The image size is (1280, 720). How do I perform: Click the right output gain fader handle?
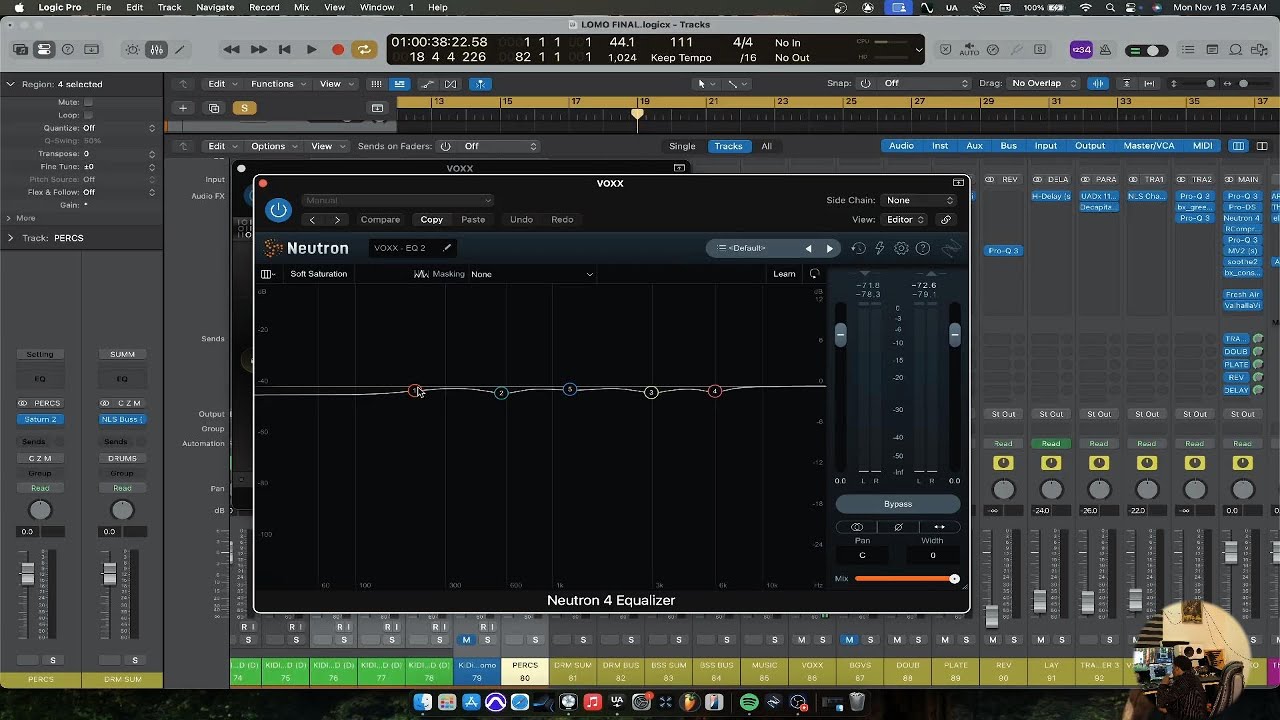click(955, 336)
